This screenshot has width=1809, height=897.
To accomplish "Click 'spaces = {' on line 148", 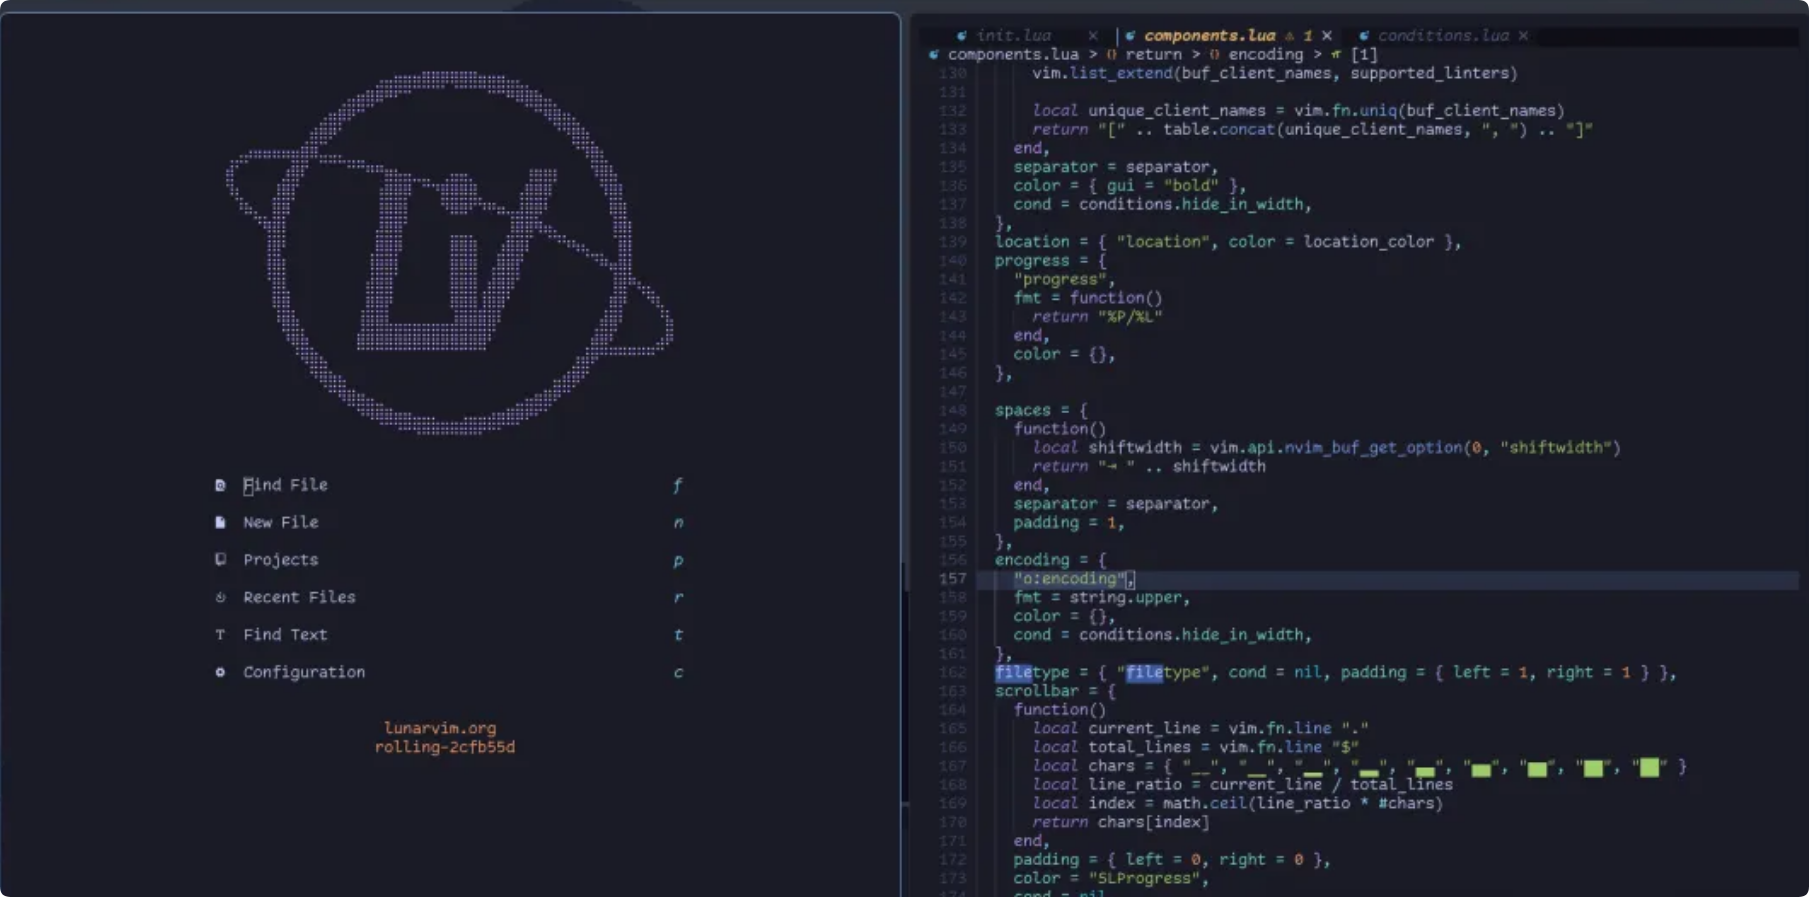I will (1041, 410).
